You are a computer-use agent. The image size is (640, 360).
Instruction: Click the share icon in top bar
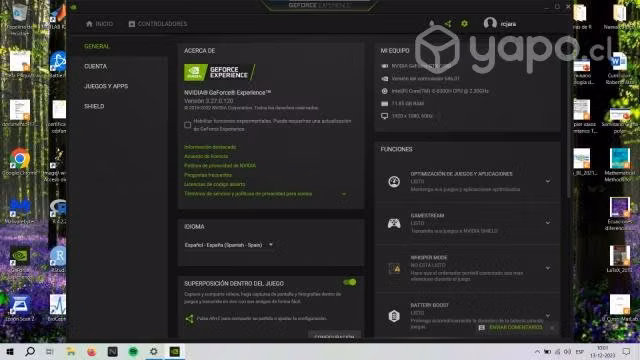448,24
